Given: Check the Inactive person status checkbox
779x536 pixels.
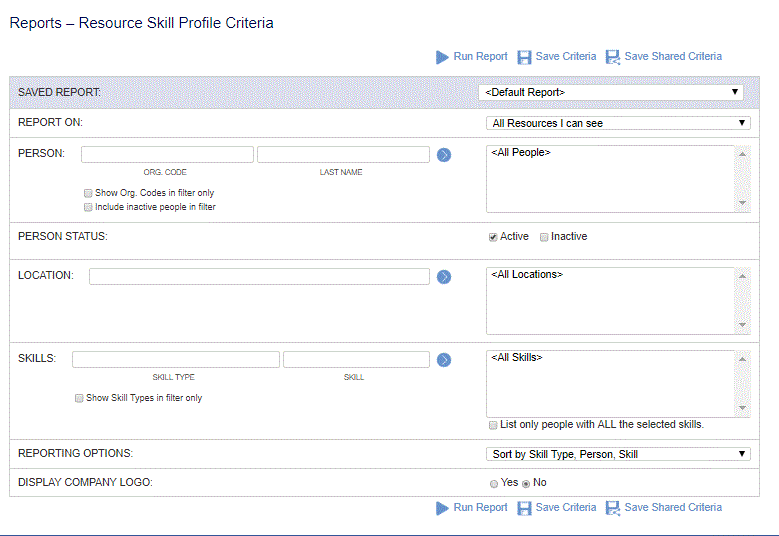Looking at the screenshot, I should 544,237.
